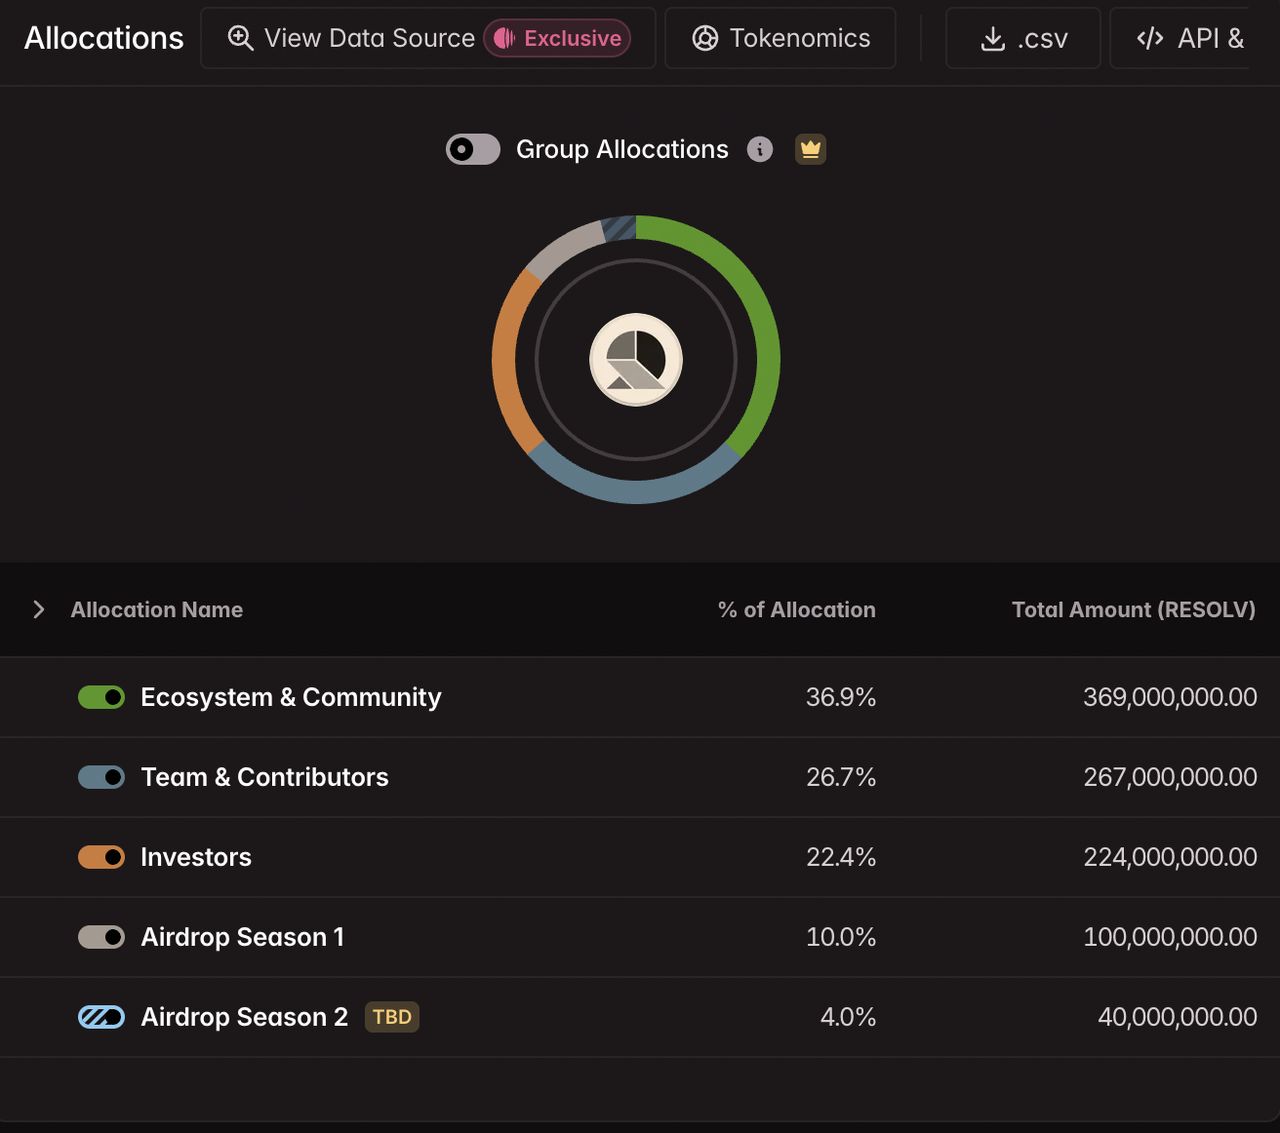Sort by Total Amount (RESOLV) column

1133,609
